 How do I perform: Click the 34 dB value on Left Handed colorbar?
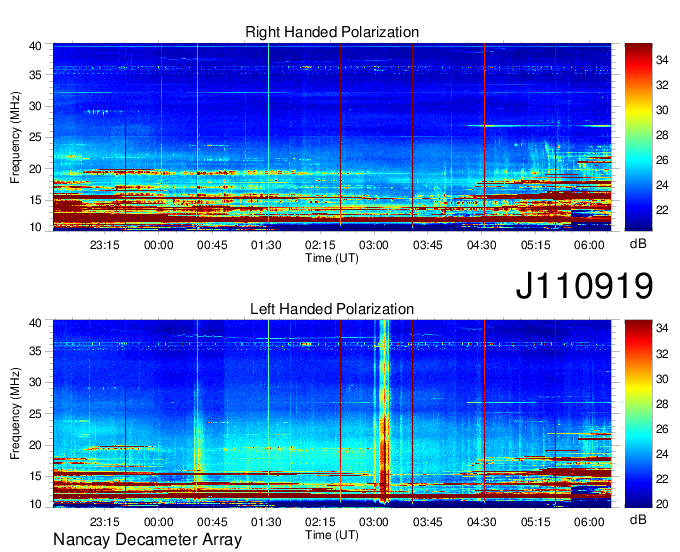[x=662, y=329]
